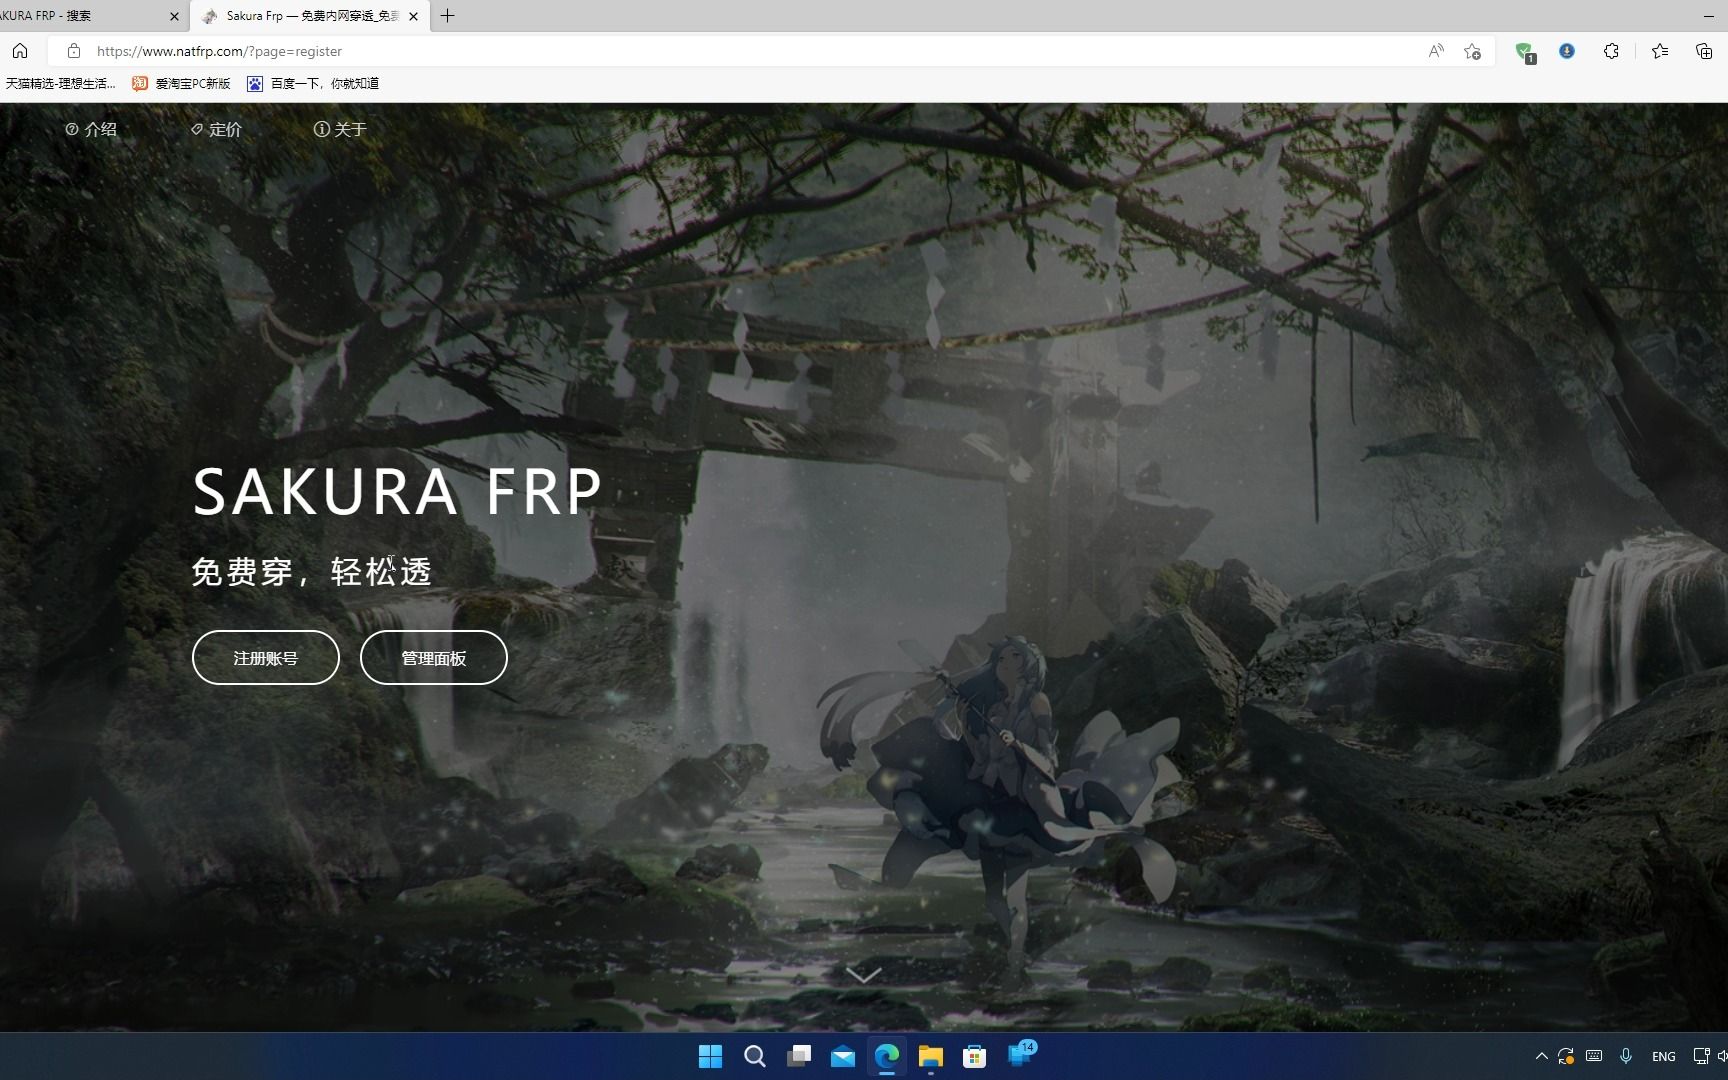Open File Explorer on taskbar
The image size is (1728, 1080).
(931, 1056)
